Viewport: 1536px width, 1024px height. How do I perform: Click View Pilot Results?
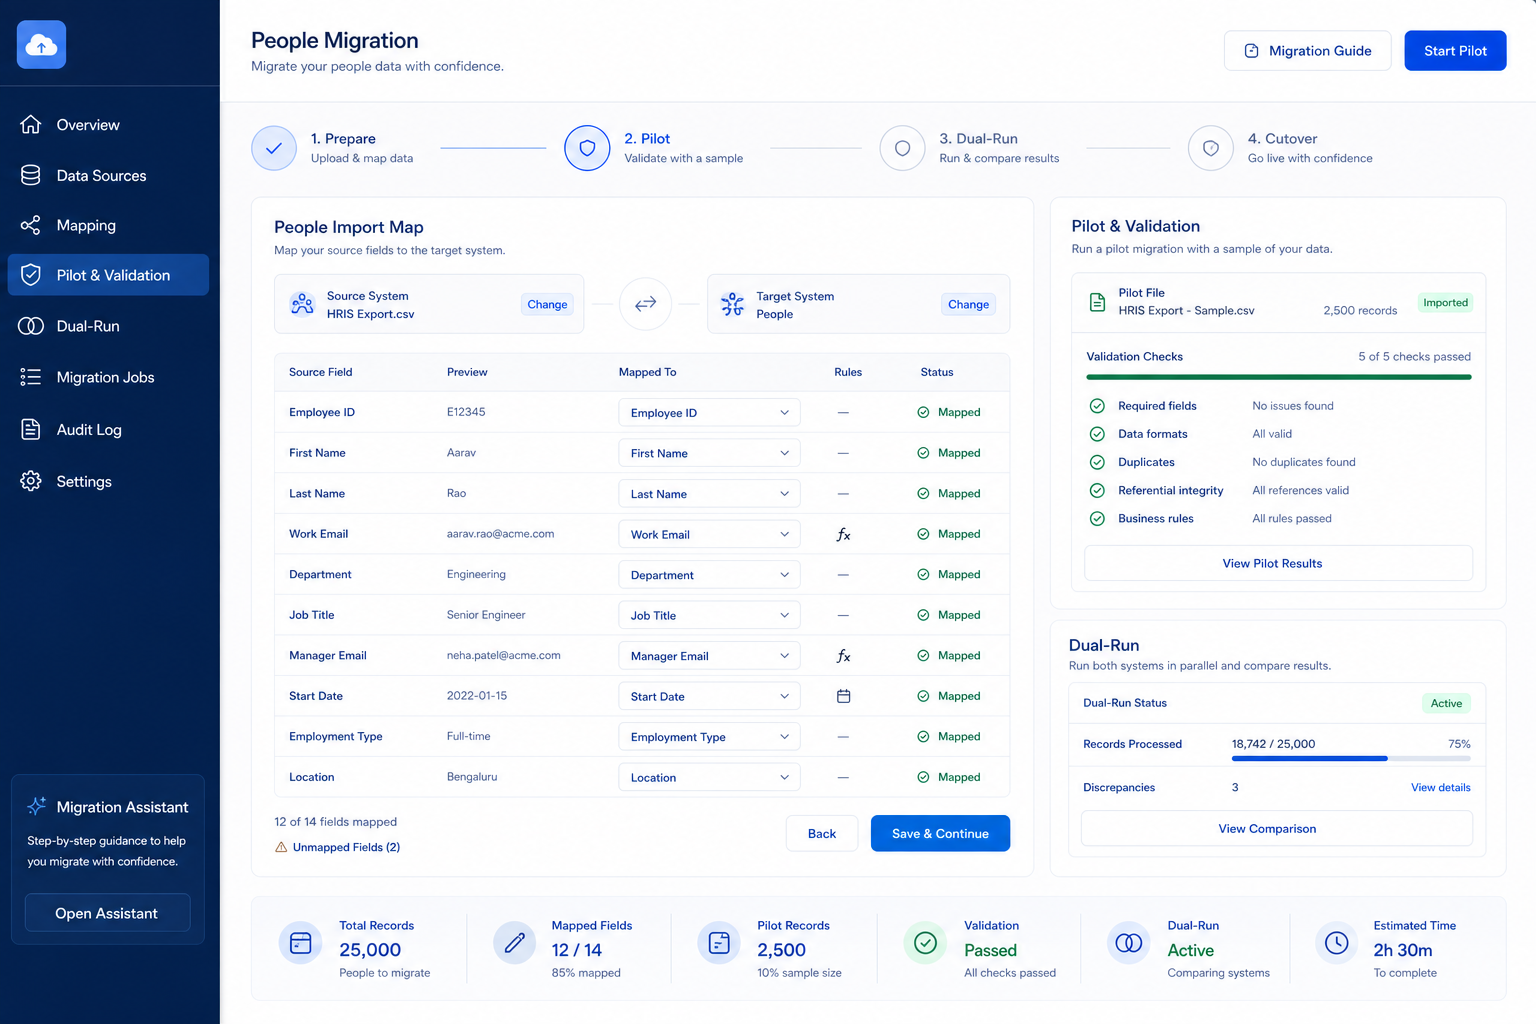pyautogui.click(x=1278, y=563)
